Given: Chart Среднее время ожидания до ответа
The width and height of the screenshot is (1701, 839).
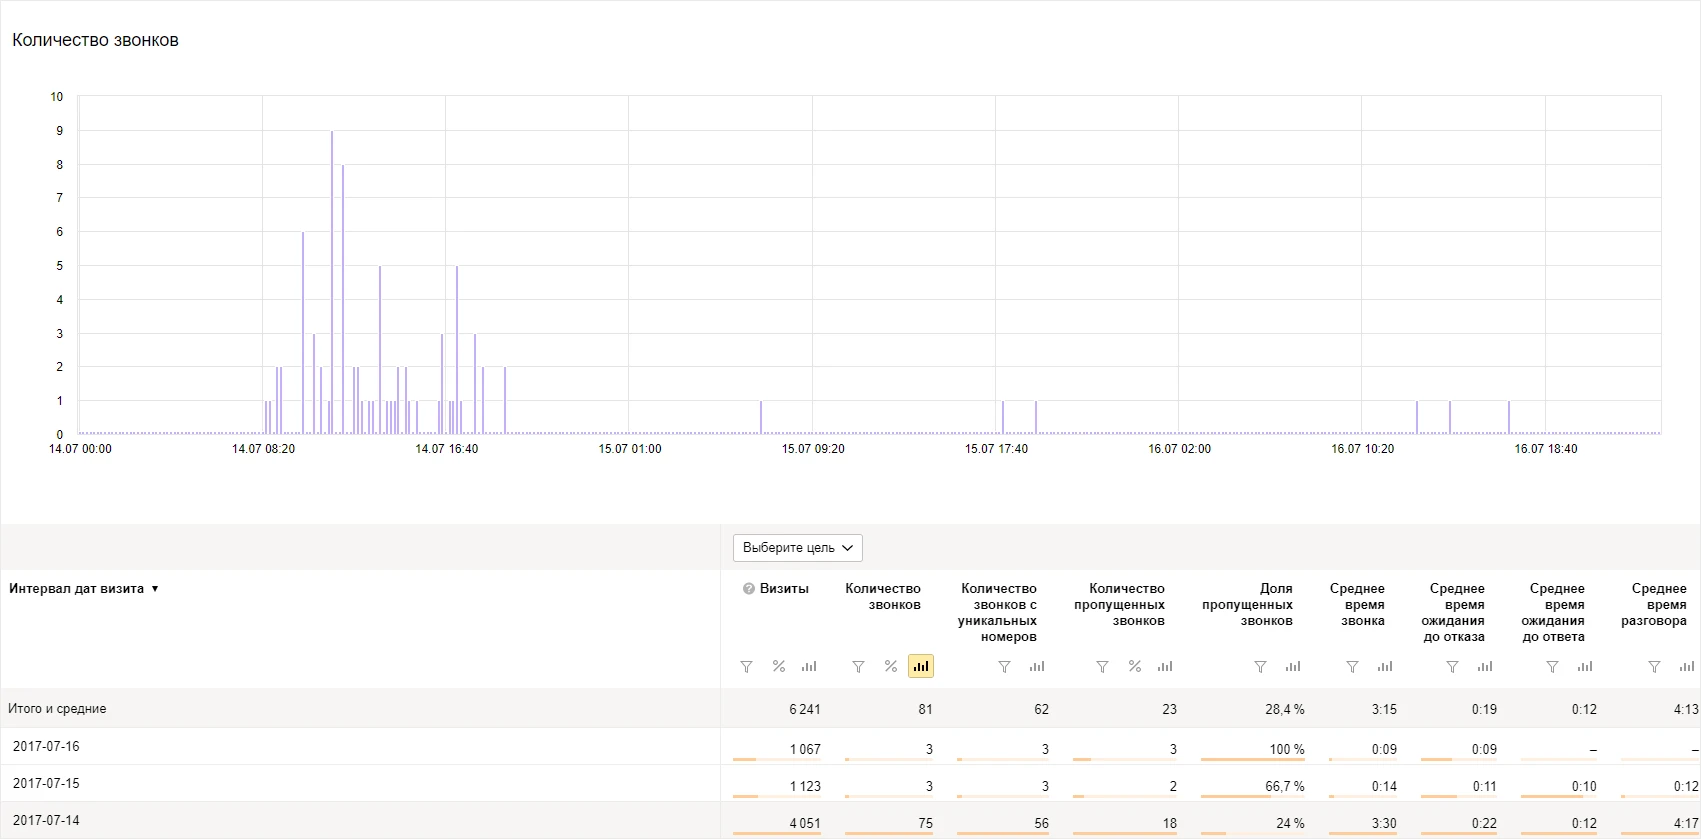Looking at the screenshot, I should tap(1585, 666).
